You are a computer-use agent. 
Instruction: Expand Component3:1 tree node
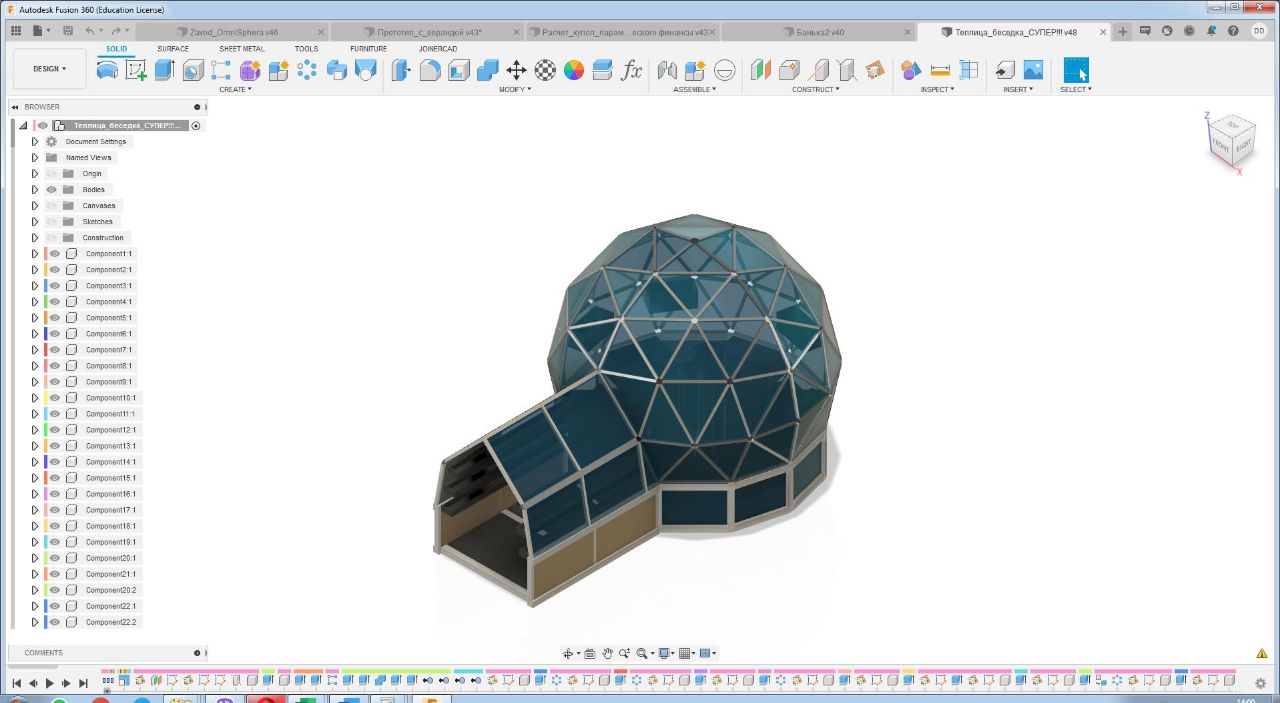point(34,285)
